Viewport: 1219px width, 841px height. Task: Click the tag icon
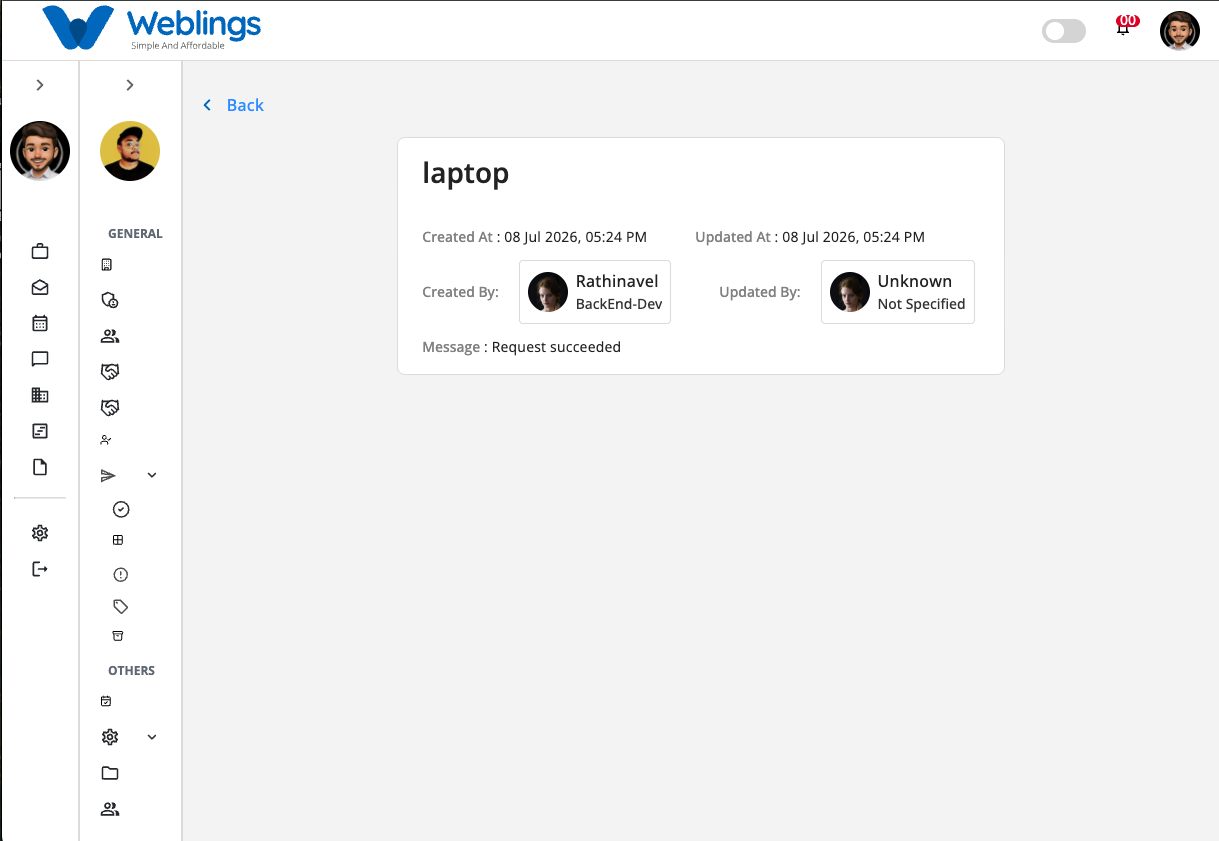(121, 606)
